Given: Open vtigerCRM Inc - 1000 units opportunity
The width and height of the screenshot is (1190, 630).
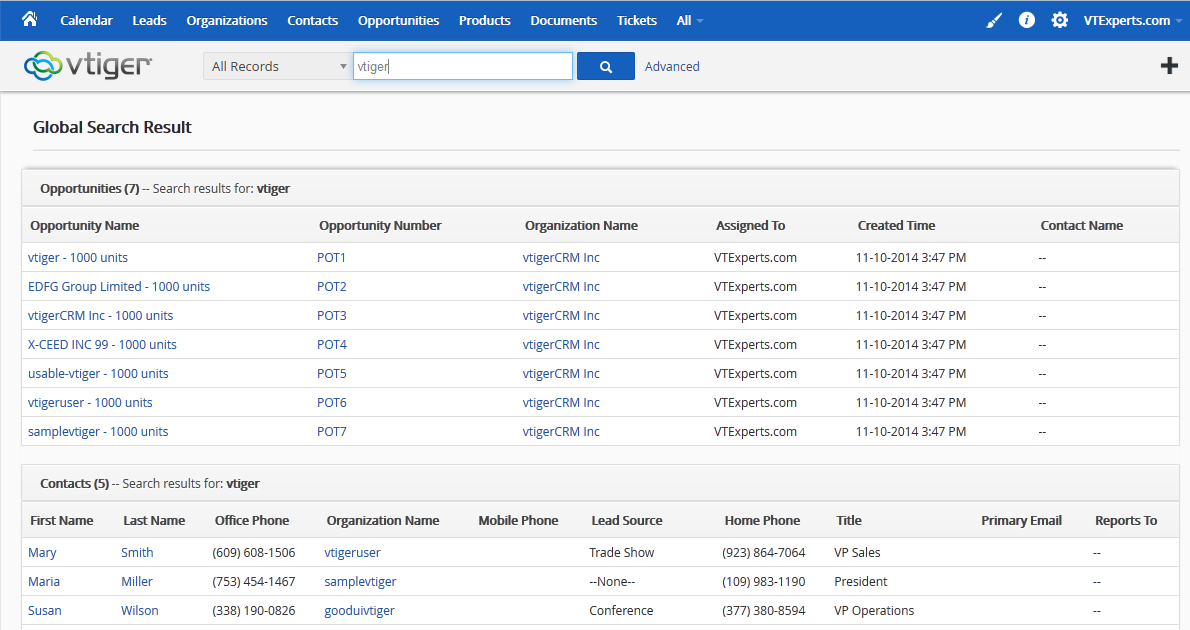Looking at the screenshot, I should tap(100, 315).
